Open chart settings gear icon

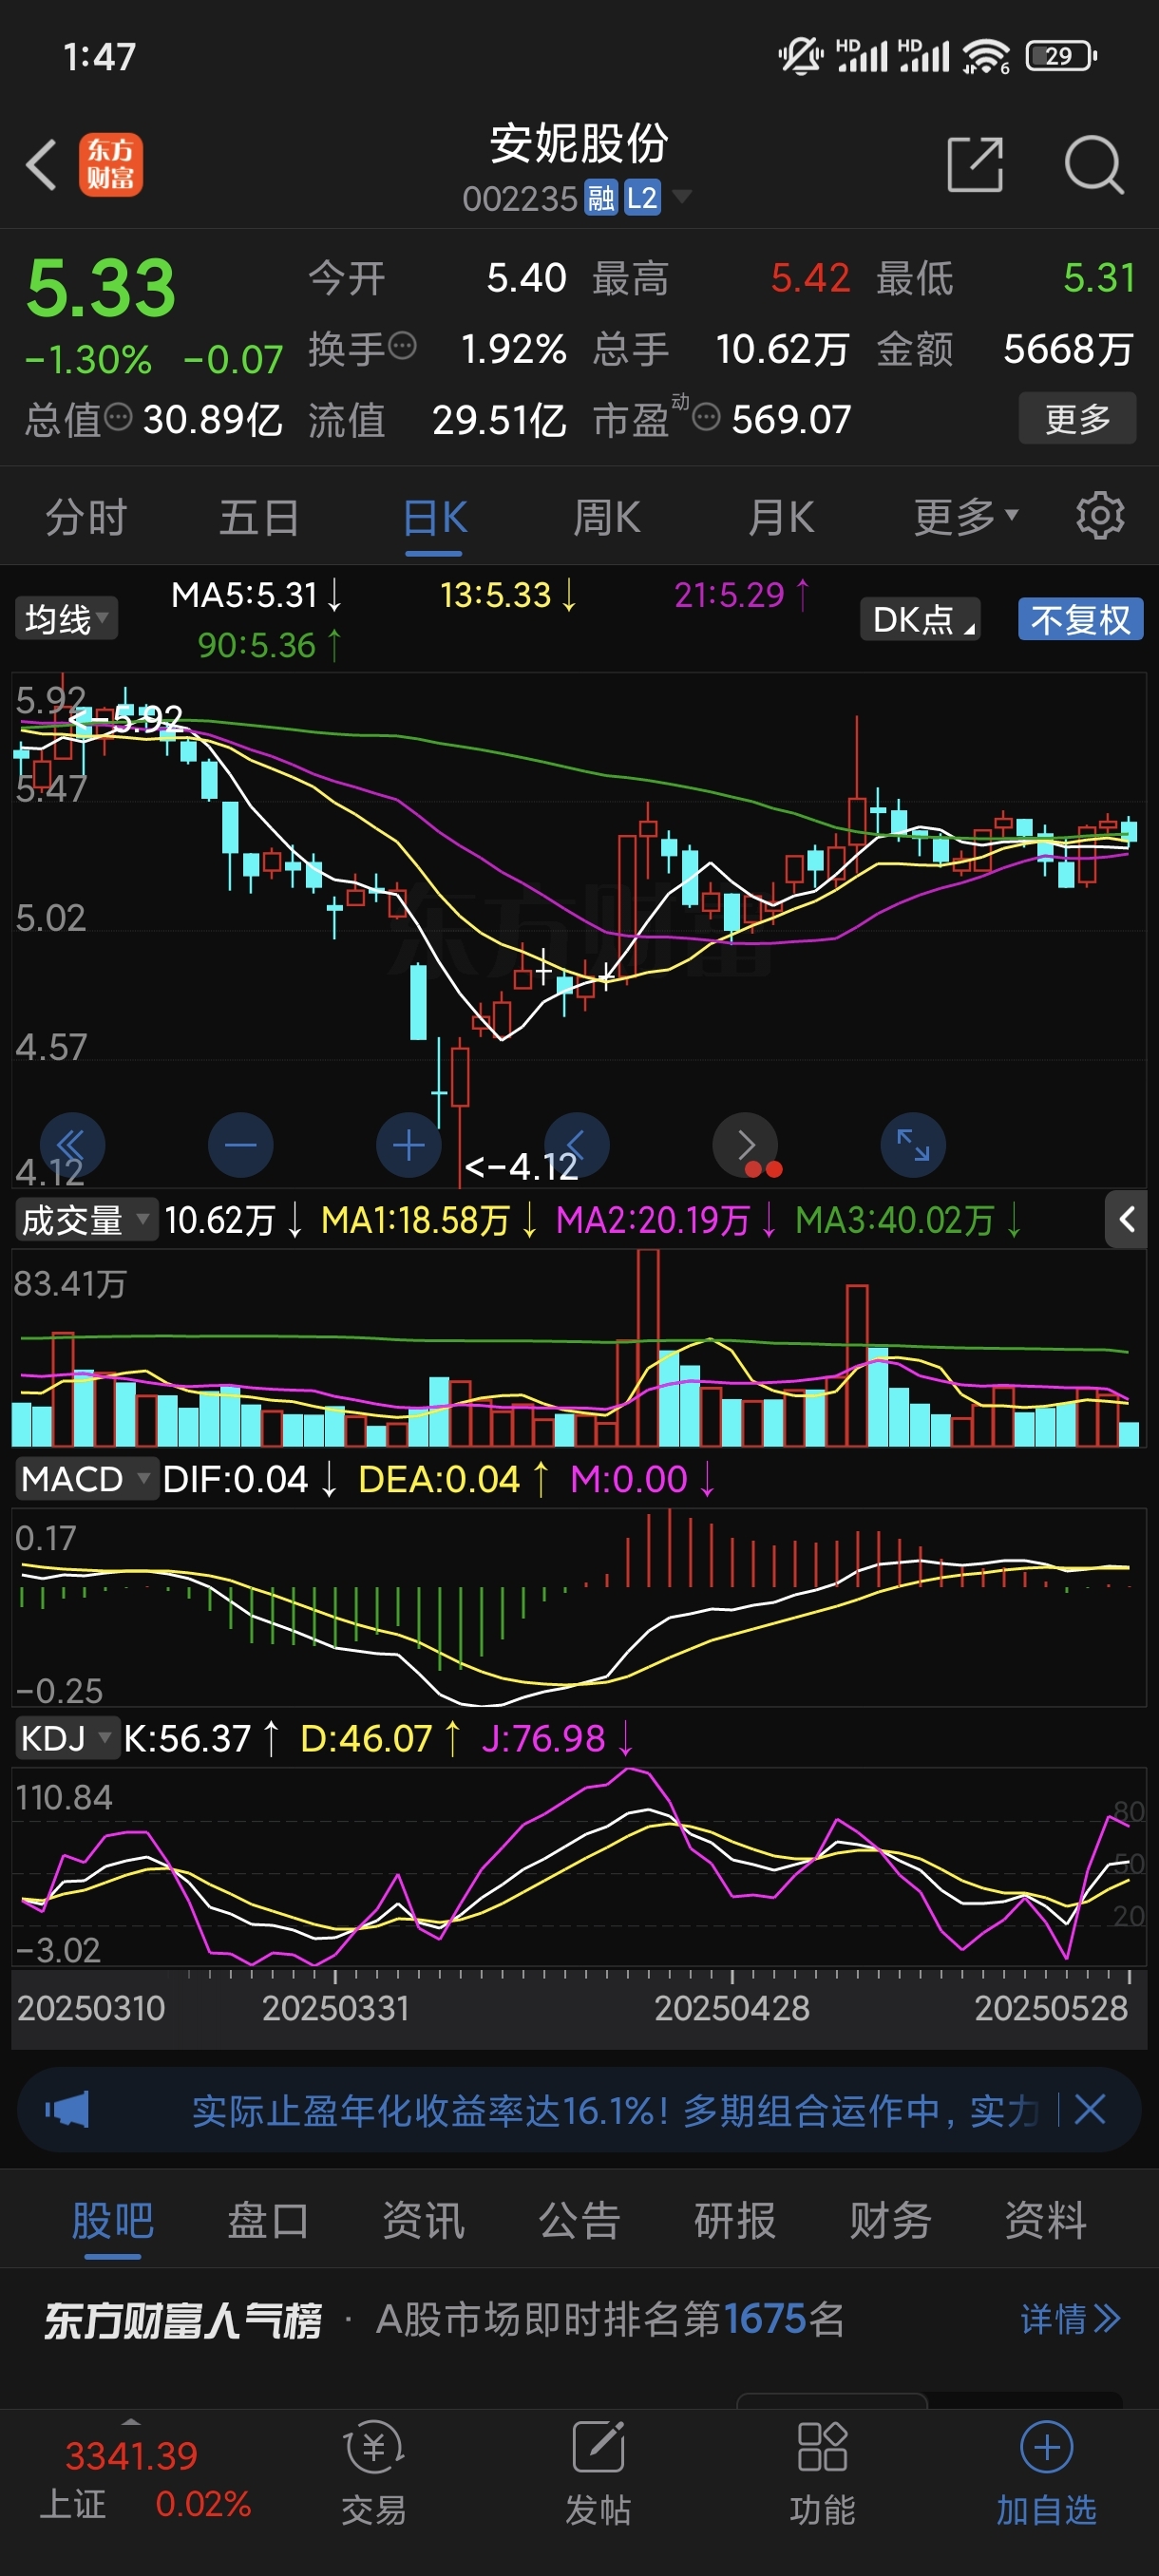pos(1100,516)
